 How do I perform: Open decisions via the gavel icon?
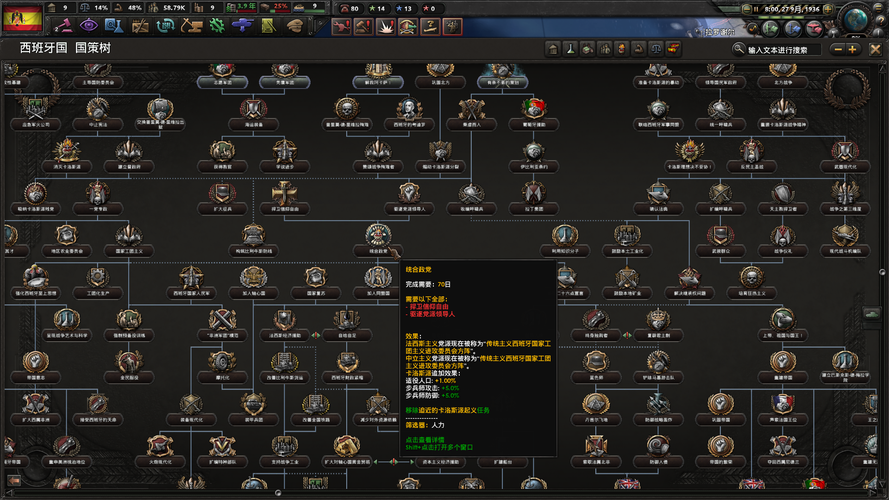[x=62, y=26]
